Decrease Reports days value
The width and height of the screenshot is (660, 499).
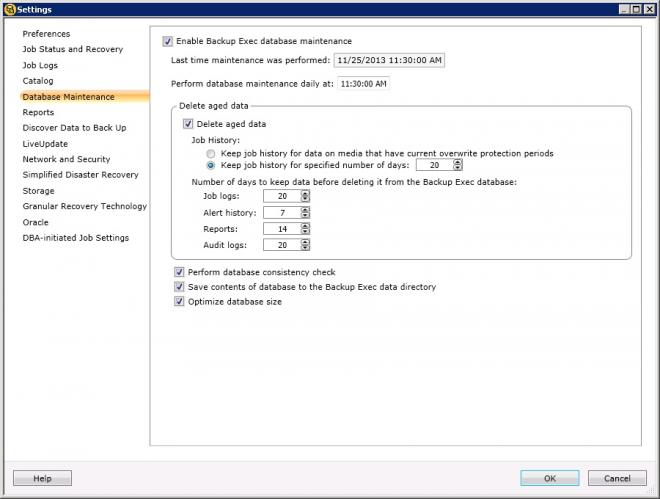(305, 232)
